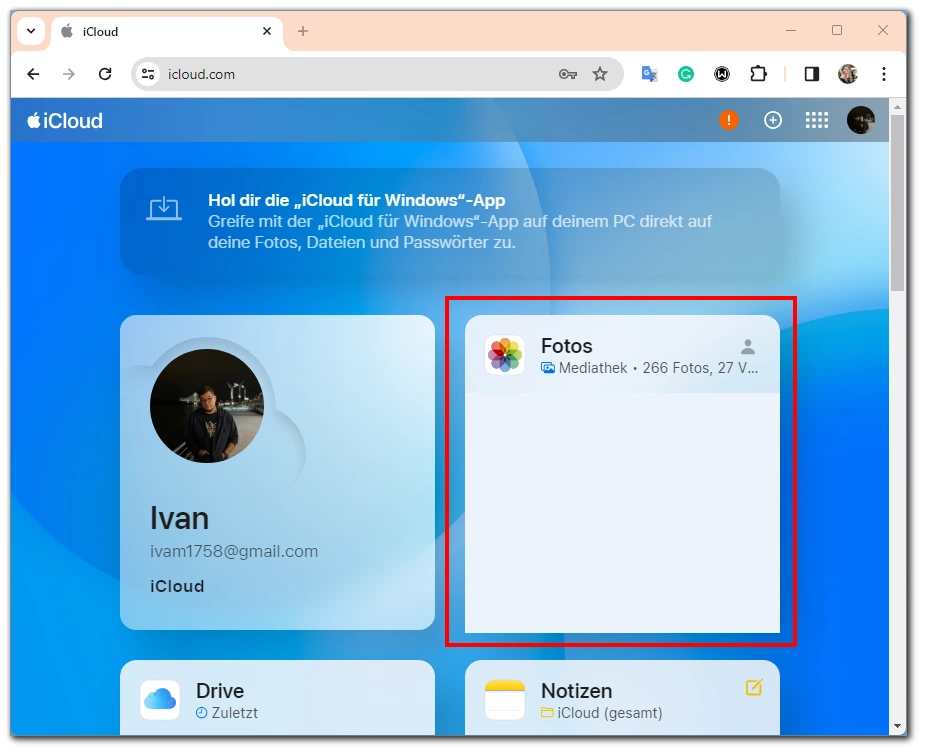Open the iCloud account avatar menu
Screen dimensions: 925x754
pyautogui.click(x=861, y=120)
